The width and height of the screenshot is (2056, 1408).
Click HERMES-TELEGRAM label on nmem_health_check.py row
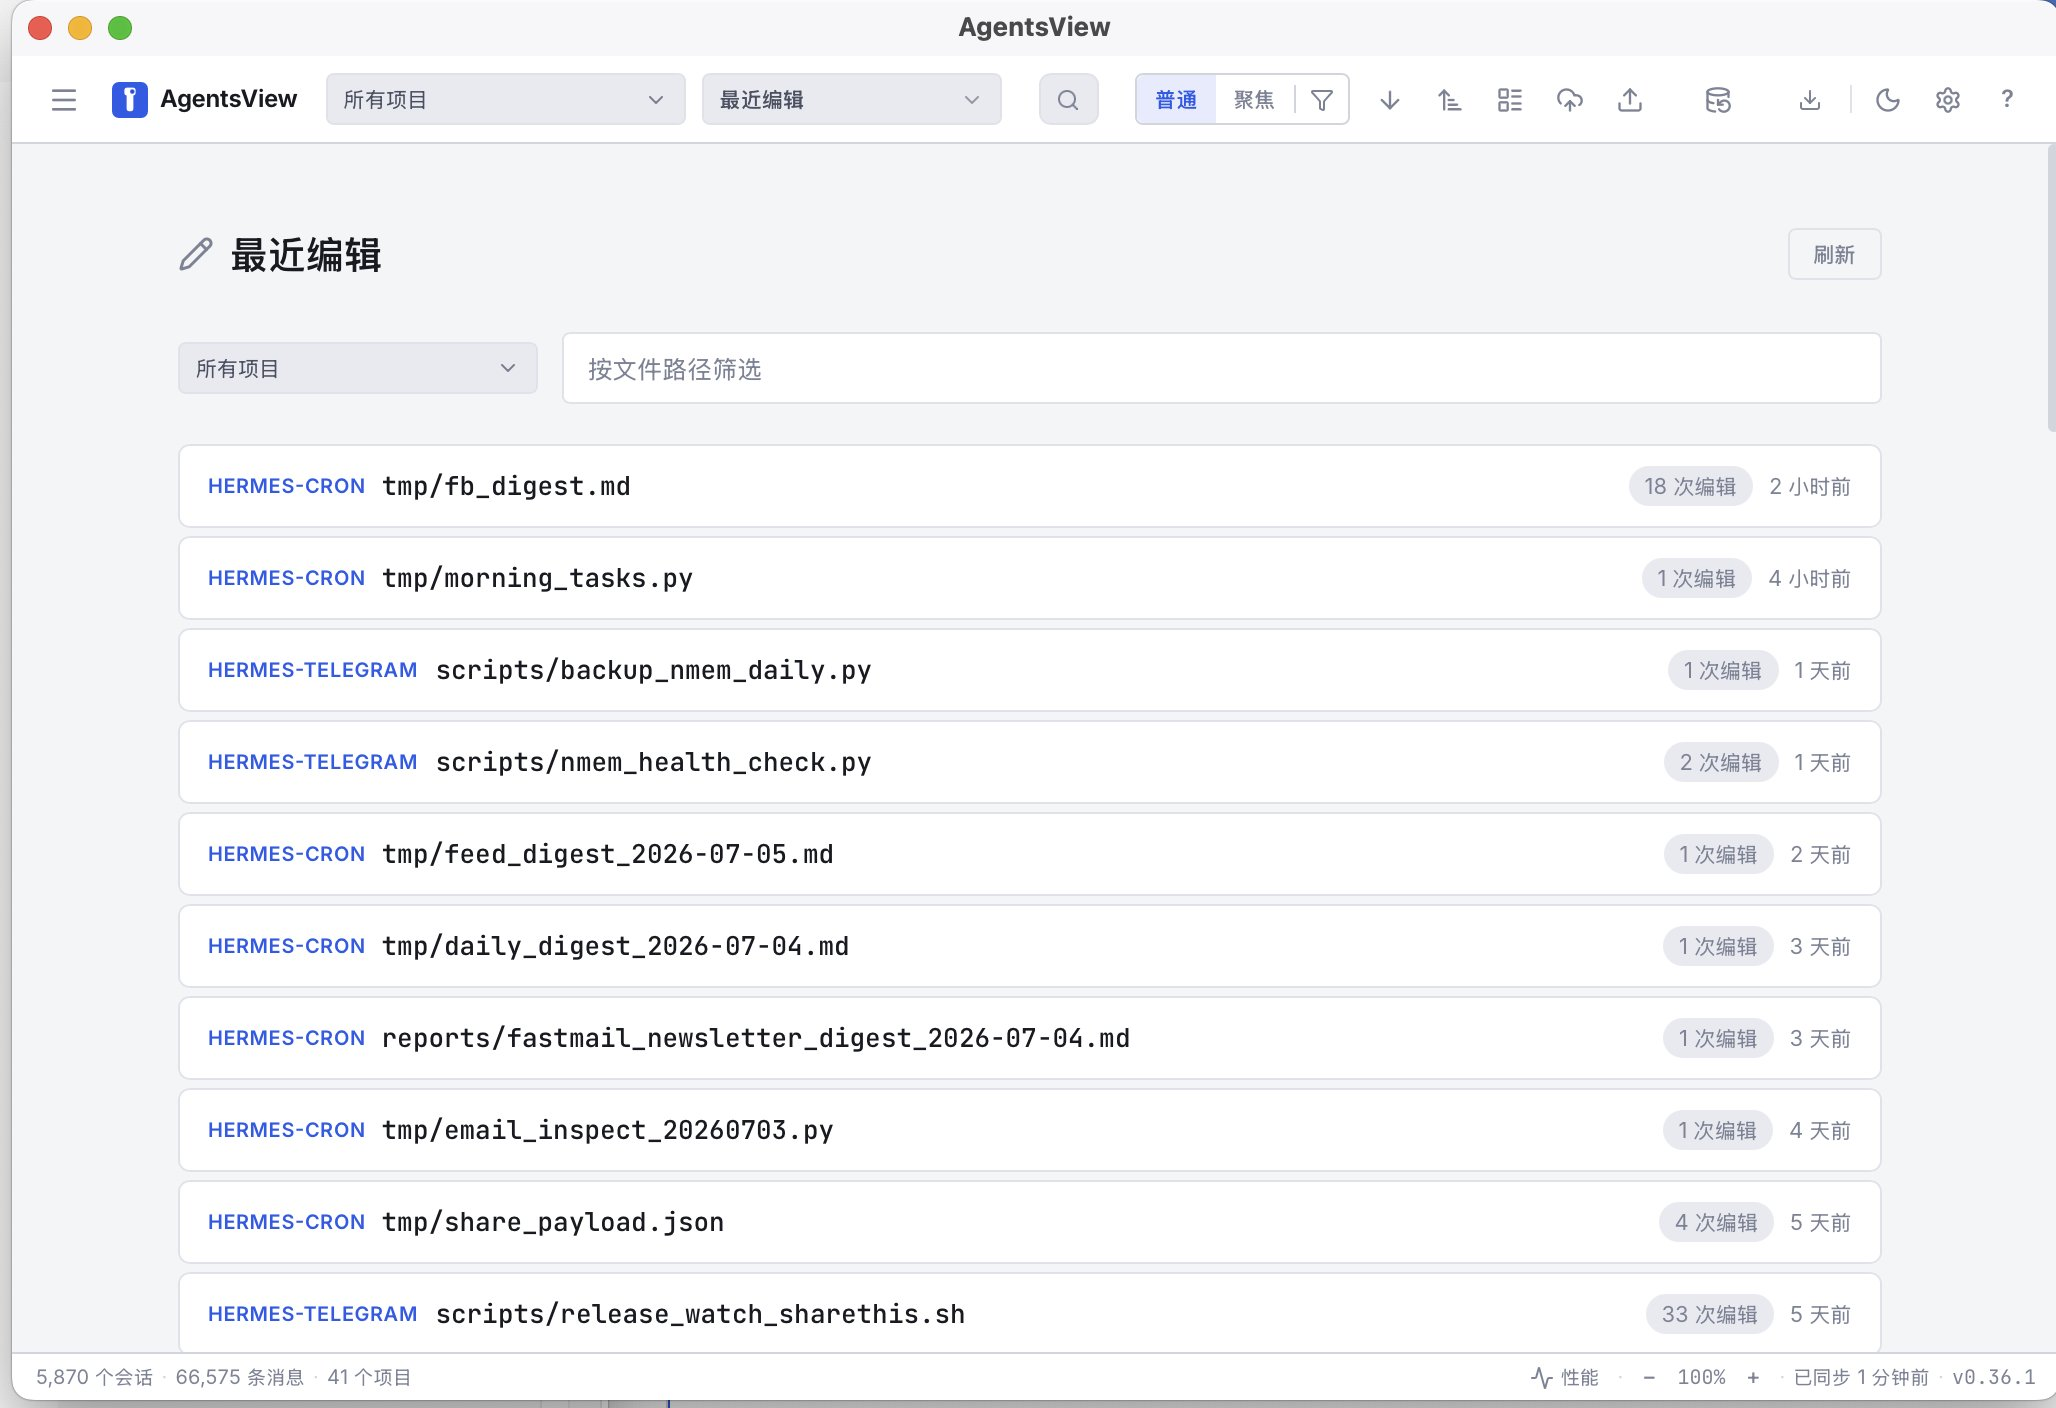click(312, 762)
